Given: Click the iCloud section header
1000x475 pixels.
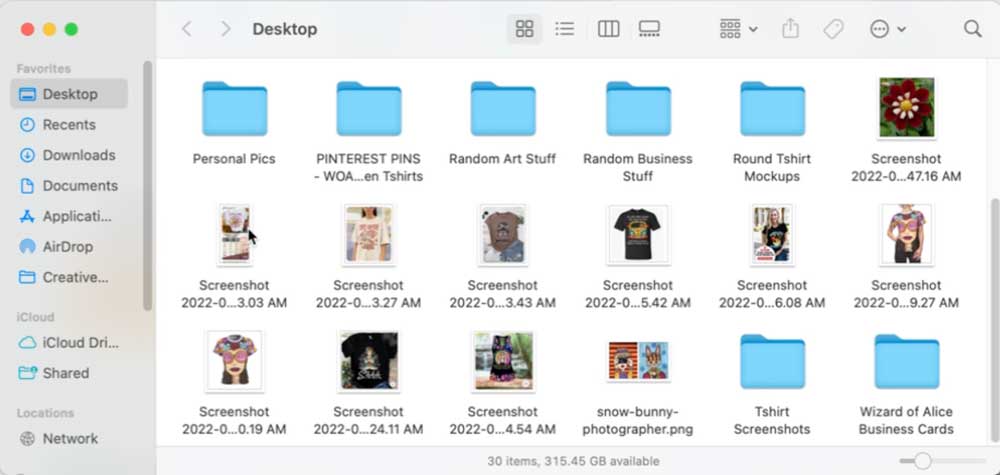Looking at the screenshot, I should click(35, 317).
